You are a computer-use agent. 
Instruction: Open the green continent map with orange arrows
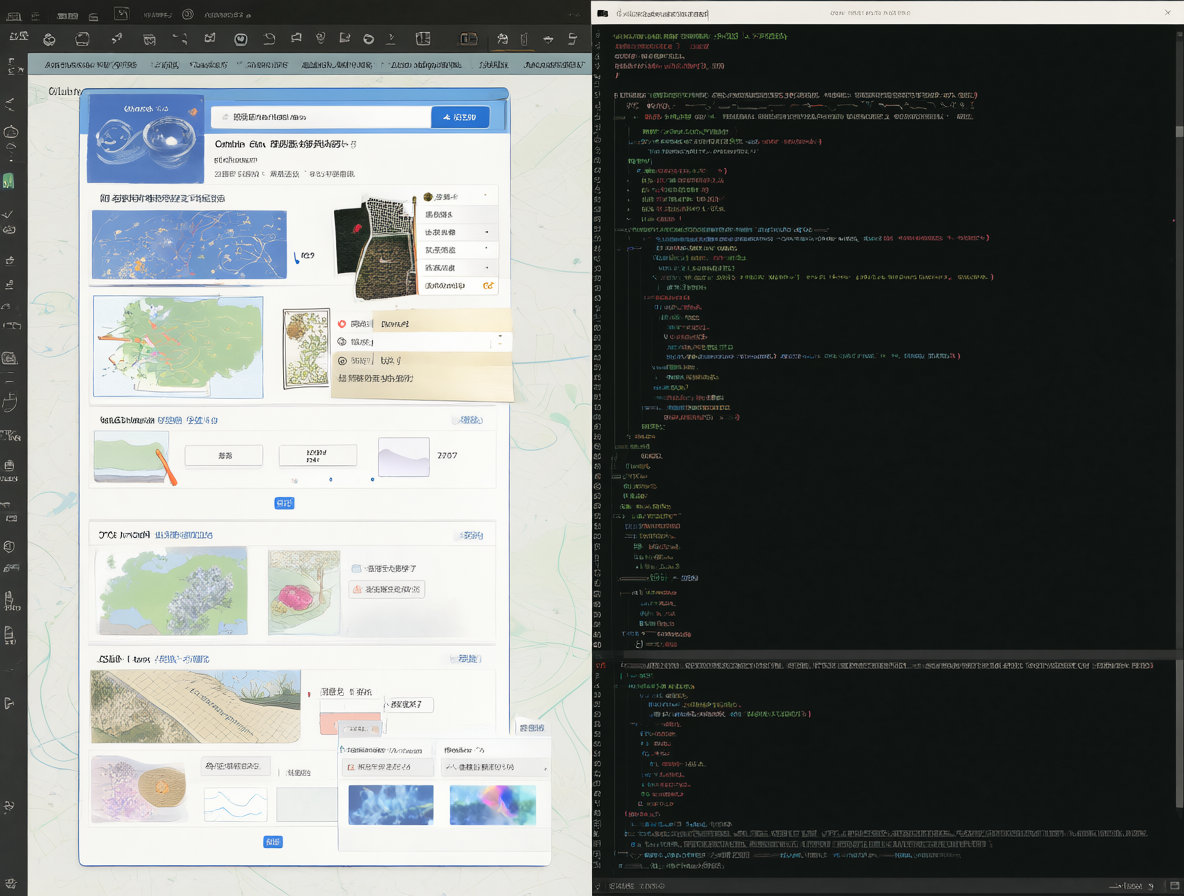tap(178, 346)
